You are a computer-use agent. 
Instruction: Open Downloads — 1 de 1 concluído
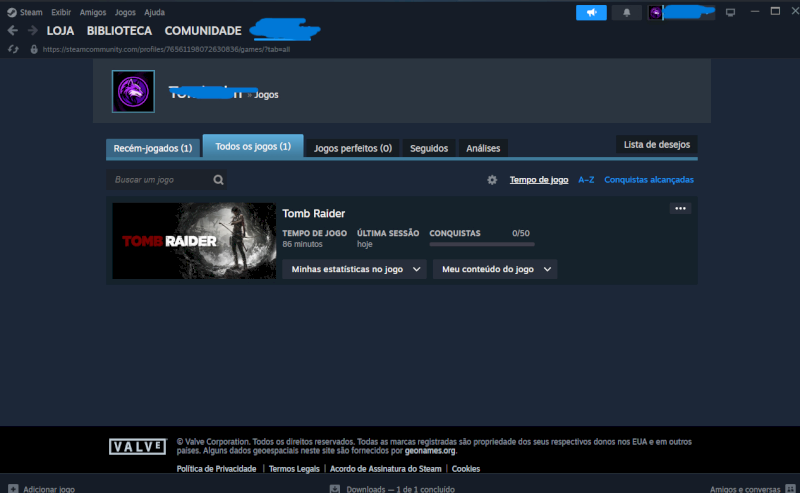pyautogui.click(x=401, y=489)
